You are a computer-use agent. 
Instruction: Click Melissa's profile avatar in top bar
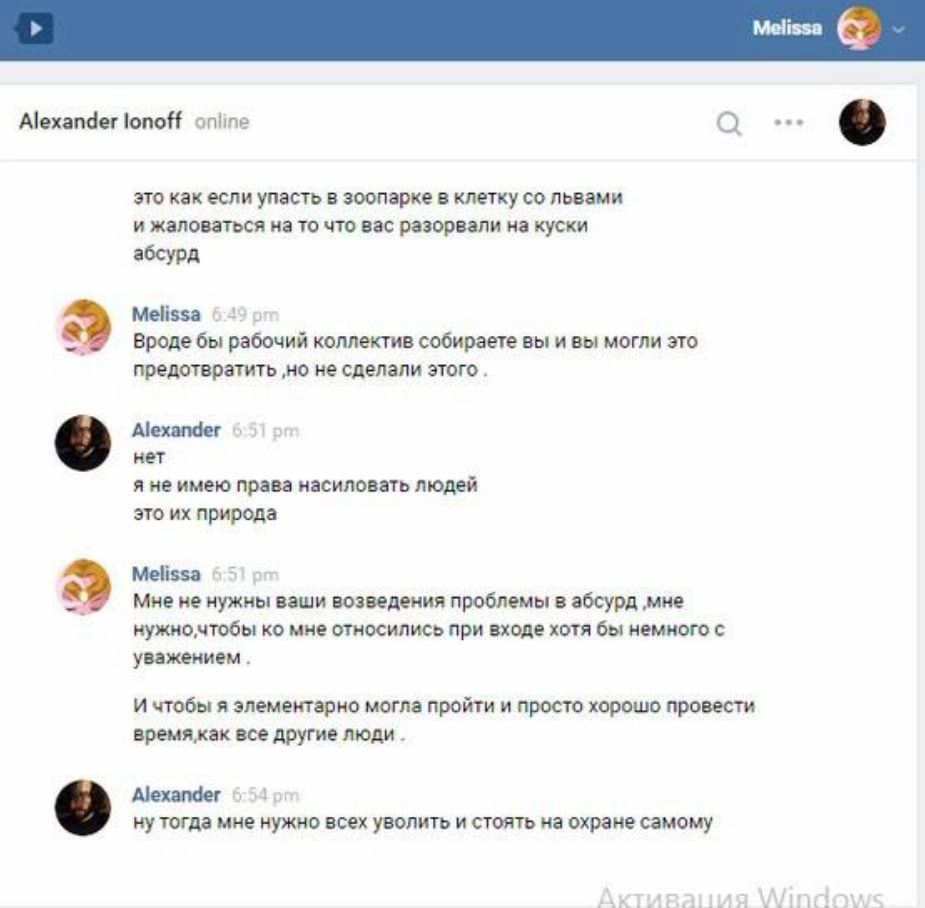tap(859, 28)
